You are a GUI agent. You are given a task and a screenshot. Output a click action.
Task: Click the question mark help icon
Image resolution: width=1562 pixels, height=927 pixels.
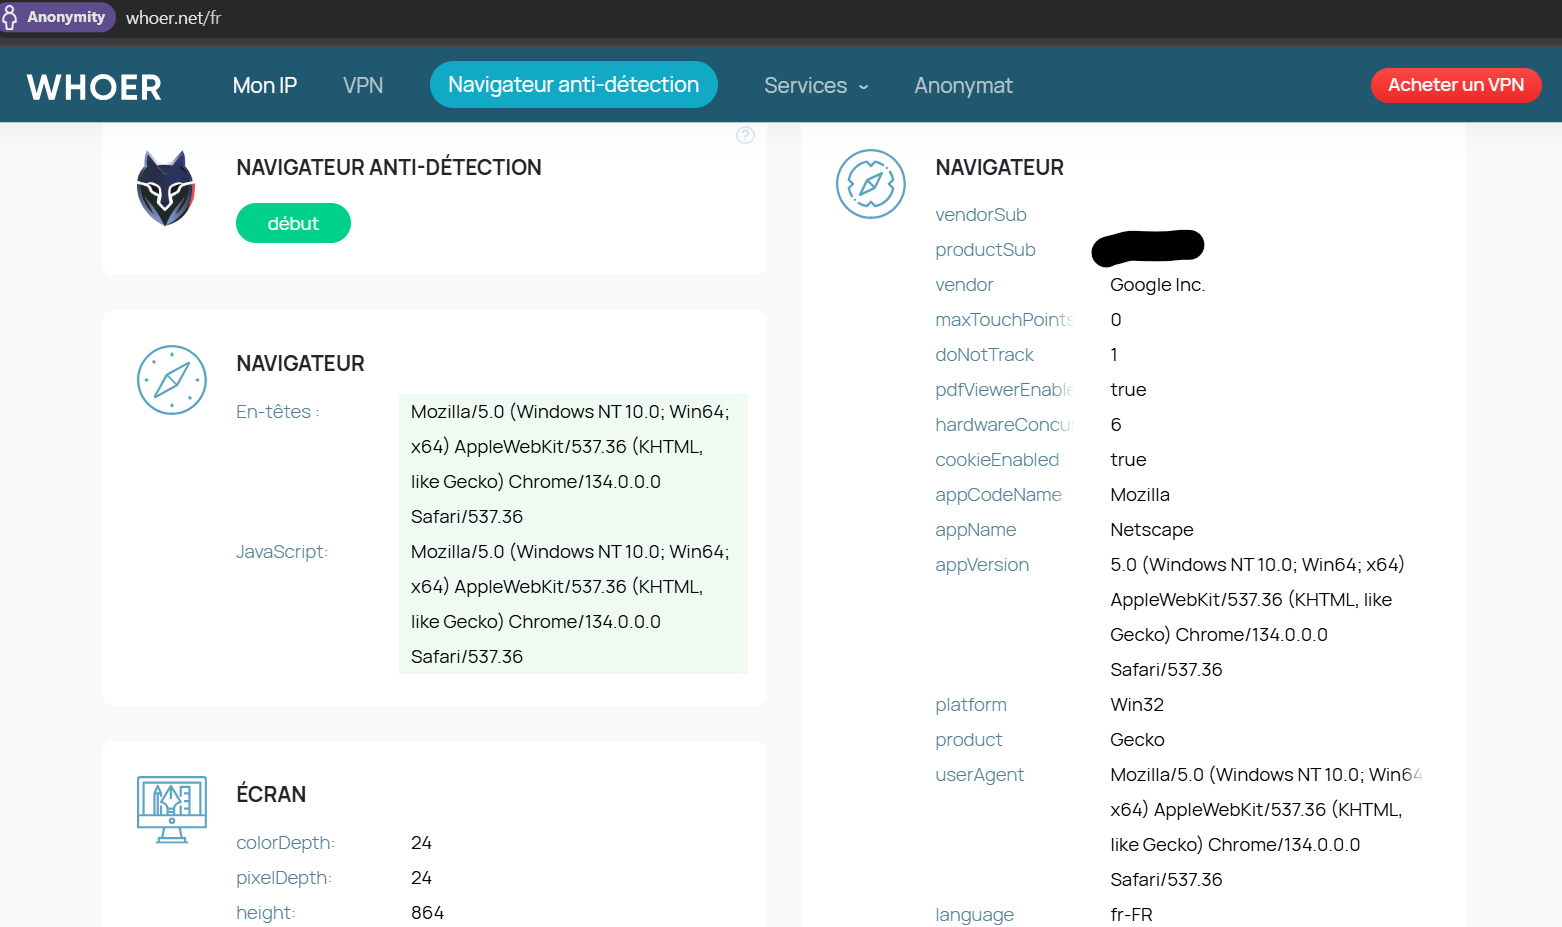click(x=745, y=135)
